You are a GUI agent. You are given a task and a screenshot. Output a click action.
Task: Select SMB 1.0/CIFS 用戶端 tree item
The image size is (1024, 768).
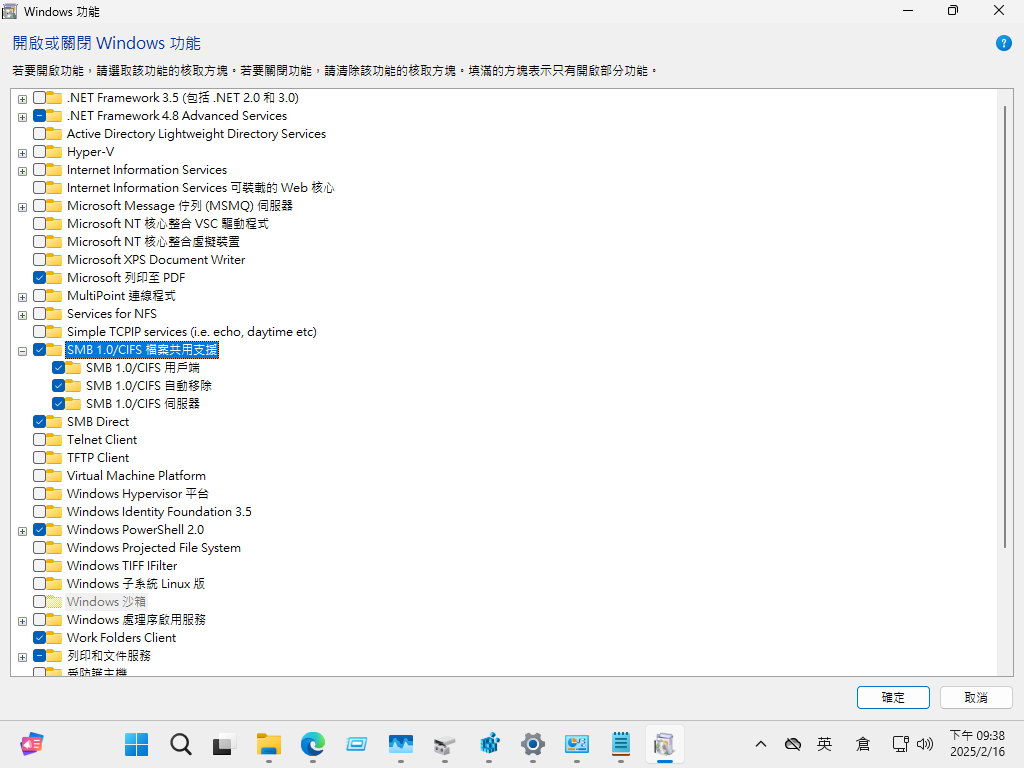(142, 368)
